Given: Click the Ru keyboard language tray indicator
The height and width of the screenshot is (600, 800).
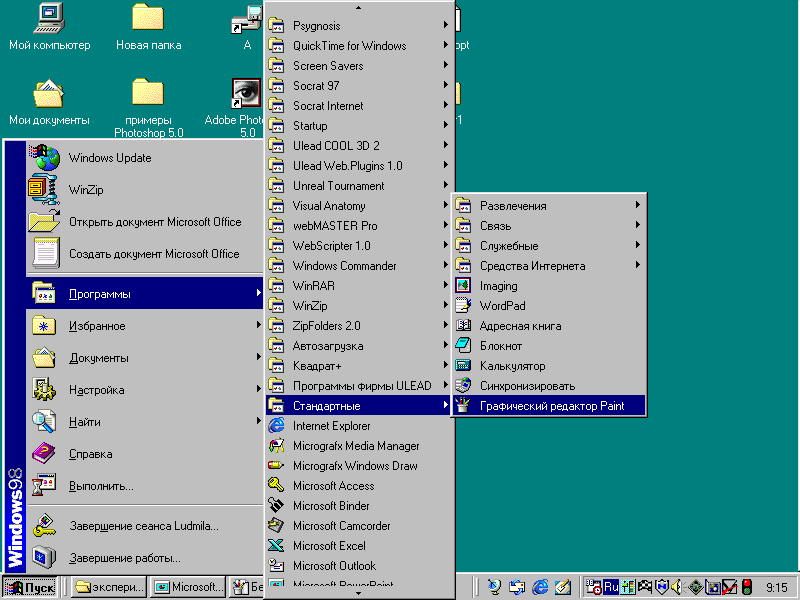Looking at the screenshot, I should click(611, 587).
